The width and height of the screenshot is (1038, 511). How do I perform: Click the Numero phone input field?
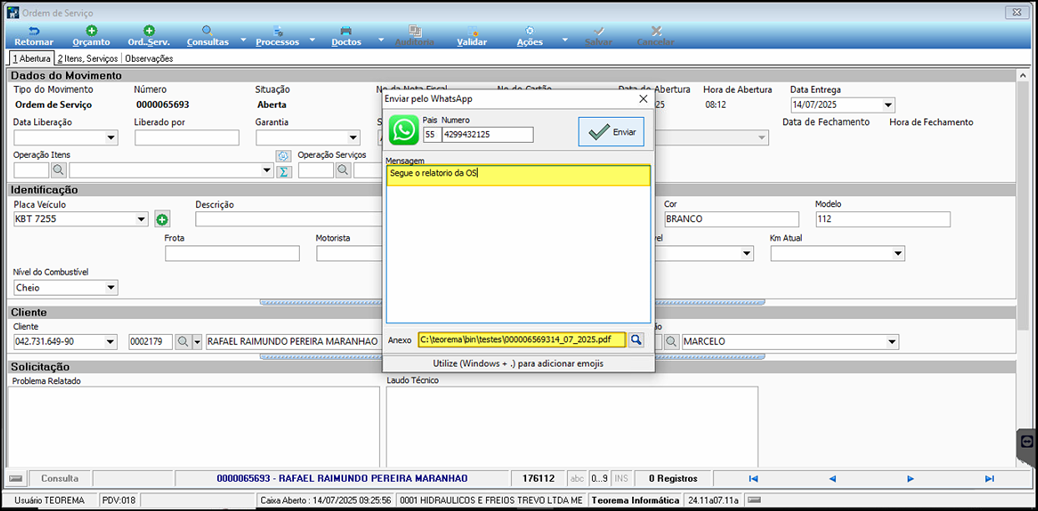[487, 135]
